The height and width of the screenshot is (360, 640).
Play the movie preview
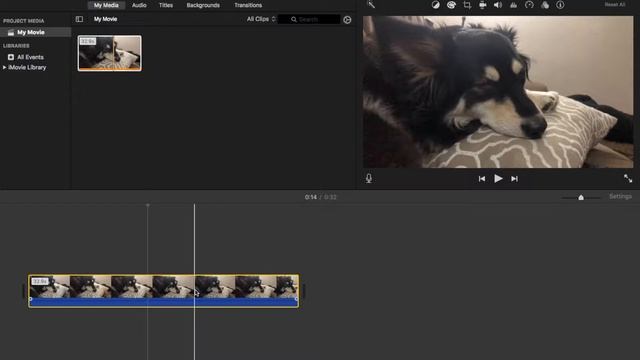[498, 178]
